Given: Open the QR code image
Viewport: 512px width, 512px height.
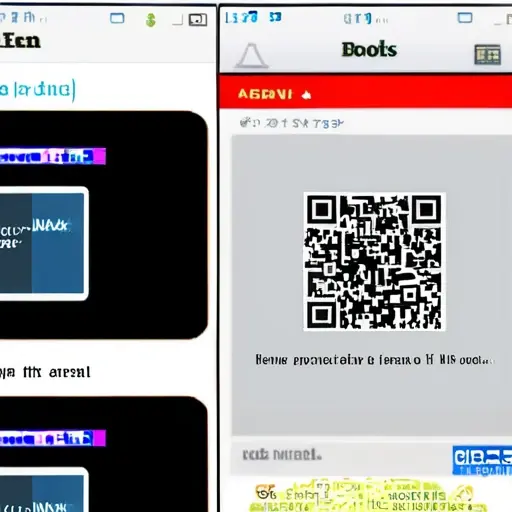Looking at the screenshot, I should [374, 261].
